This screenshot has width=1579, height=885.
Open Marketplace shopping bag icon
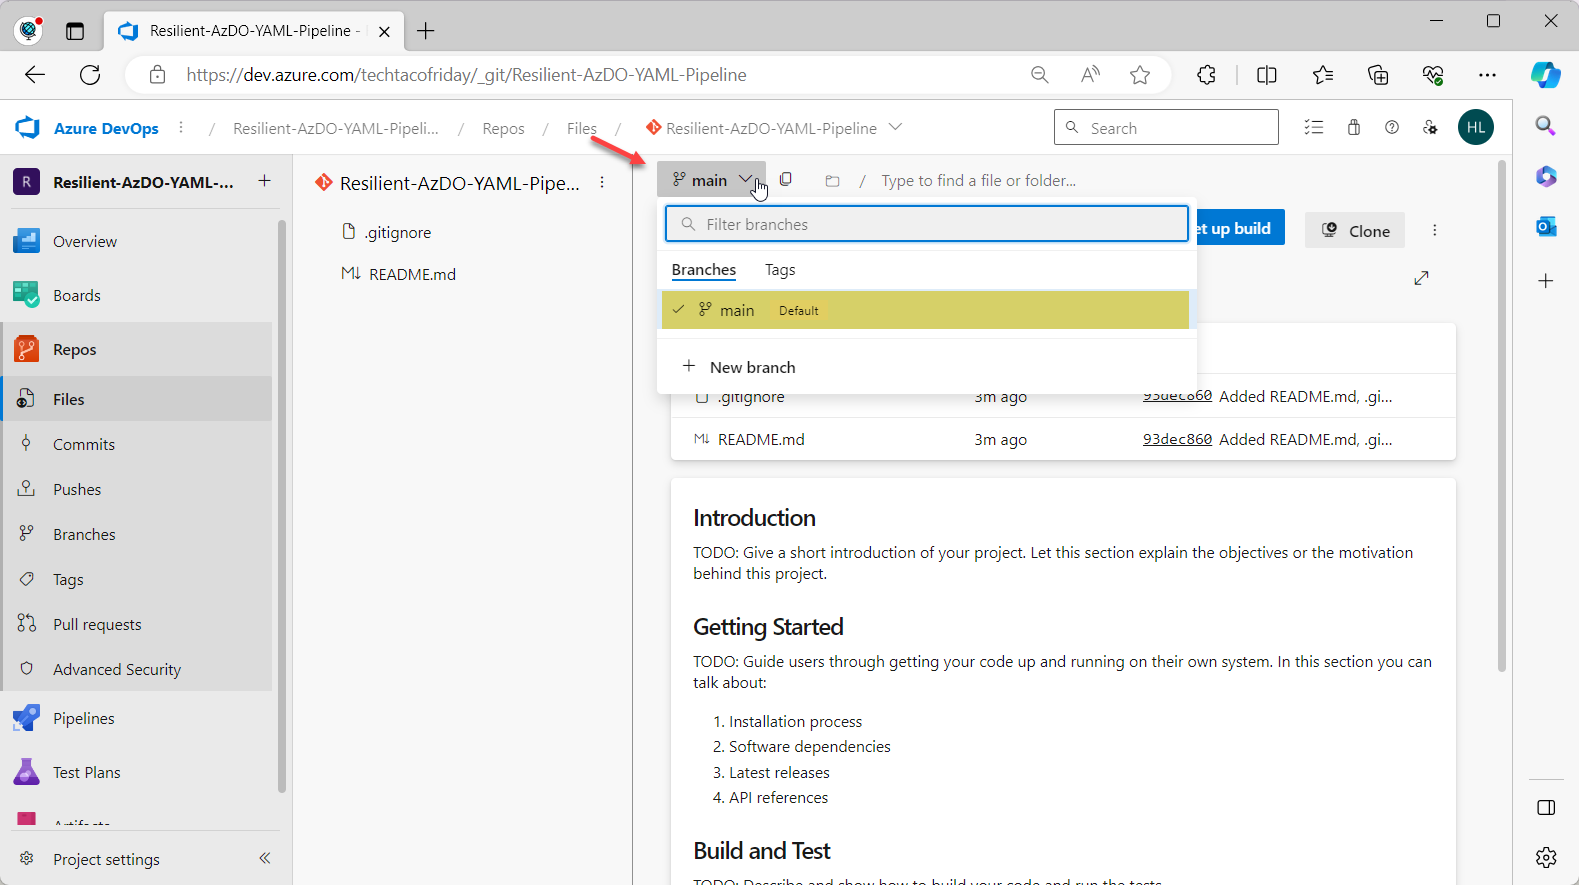coord(1354,128)
